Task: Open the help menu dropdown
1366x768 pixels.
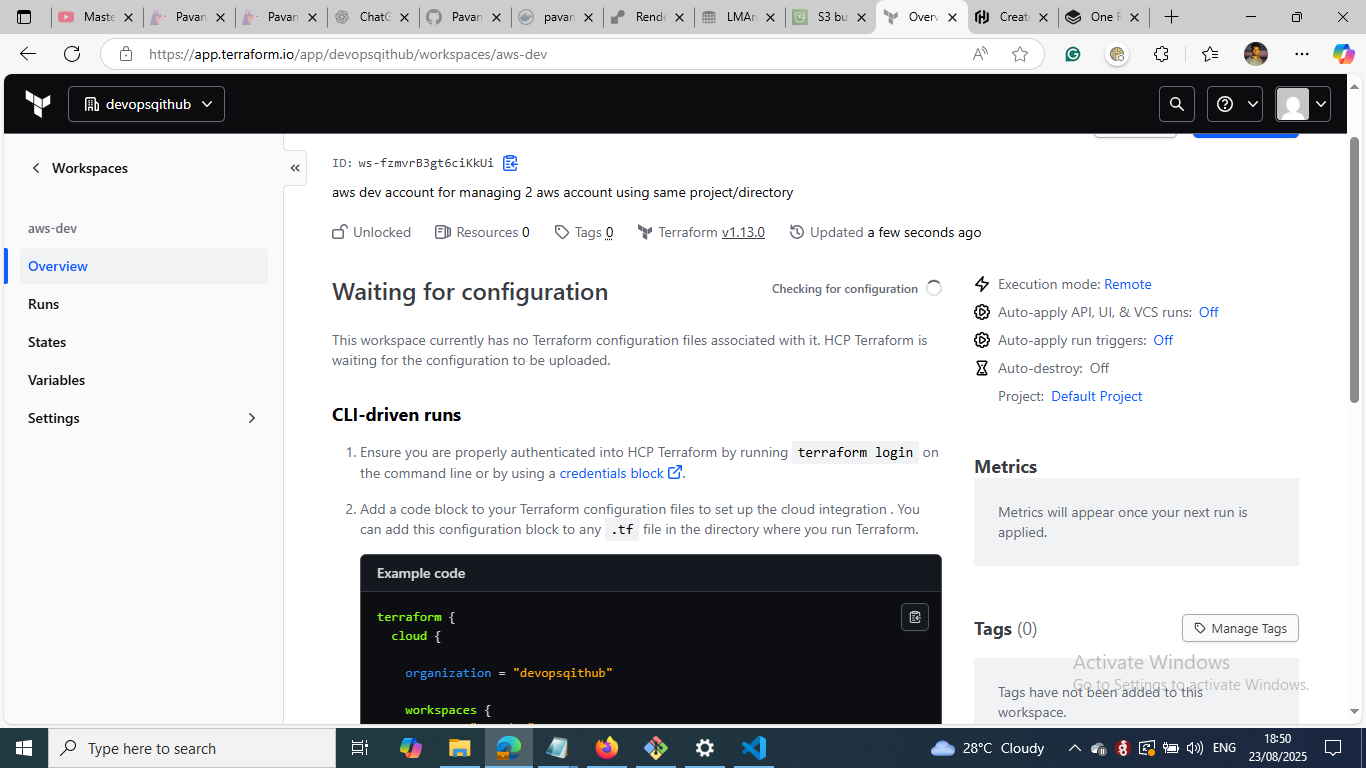Action: [1235, 104]
